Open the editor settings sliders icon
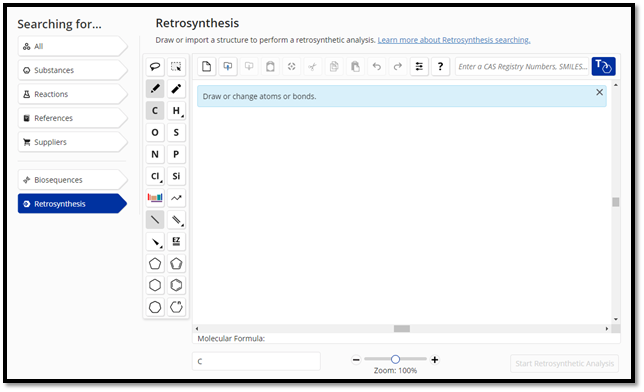 [x=419, y=67]
